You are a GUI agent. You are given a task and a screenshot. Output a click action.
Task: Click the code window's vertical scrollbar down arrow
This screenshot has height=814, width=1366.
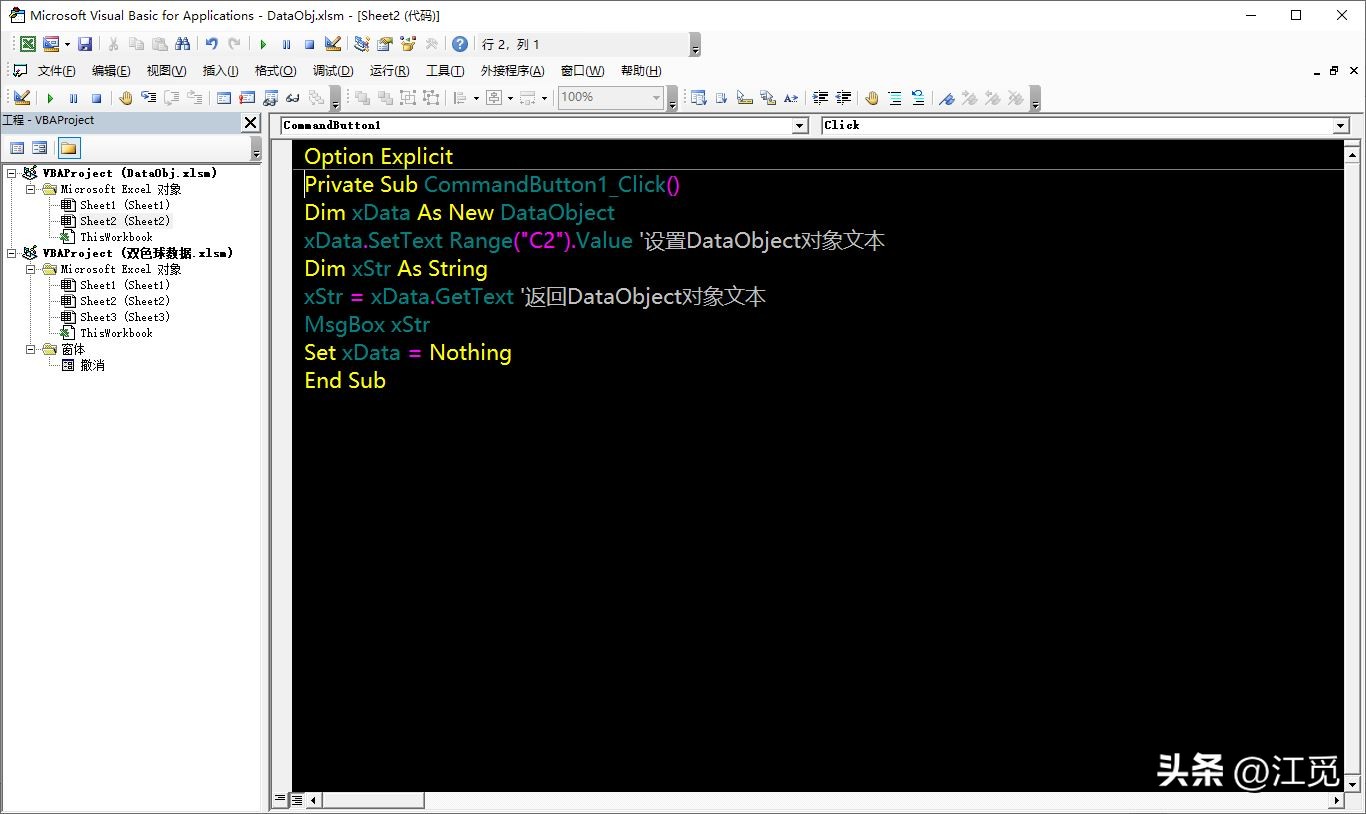tap(1351, 783)
